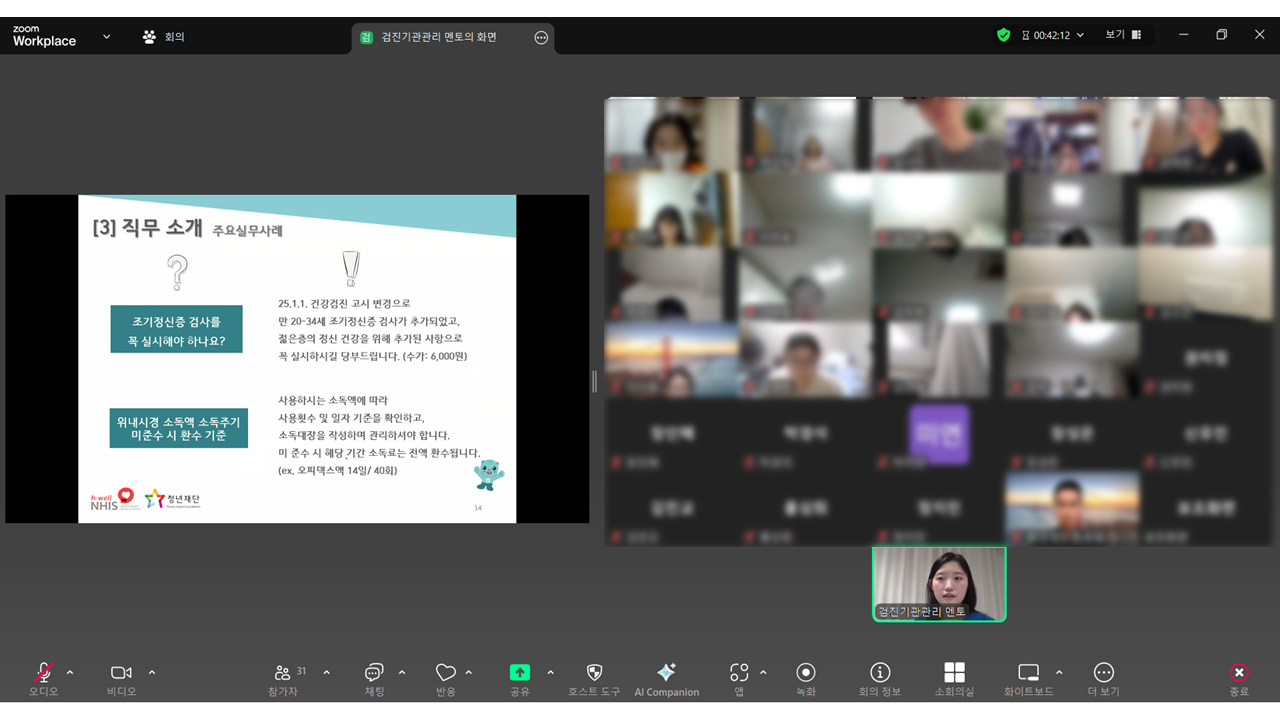Select the 회의 tab at top
Screen dimensions: 1280x720
pyautogui.click(x=165, y=37)
